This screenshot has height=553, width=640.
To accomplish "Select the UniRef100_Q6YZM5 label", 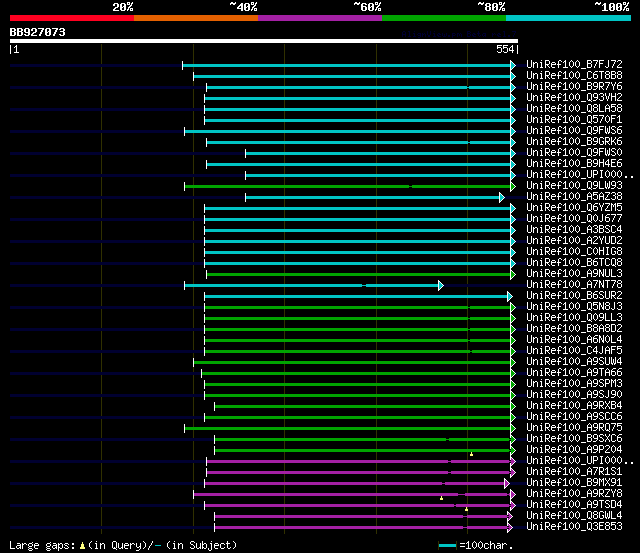I will click(574, 208).
